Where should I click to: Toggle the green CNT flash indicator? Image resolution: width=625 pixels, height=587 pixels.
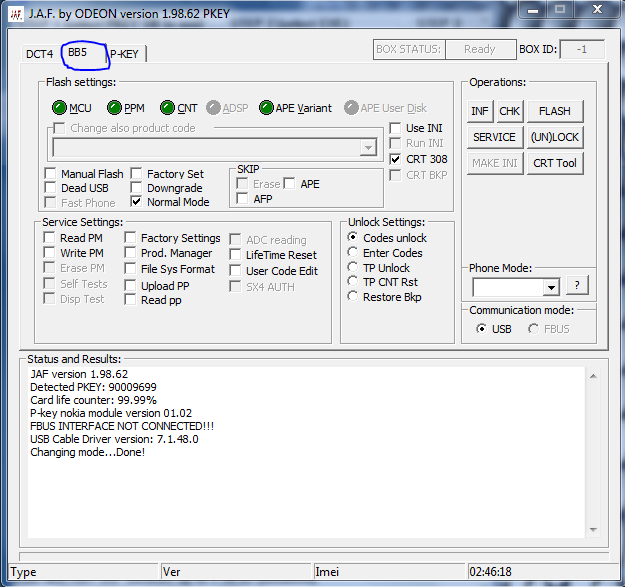click(x=167, y=108)
